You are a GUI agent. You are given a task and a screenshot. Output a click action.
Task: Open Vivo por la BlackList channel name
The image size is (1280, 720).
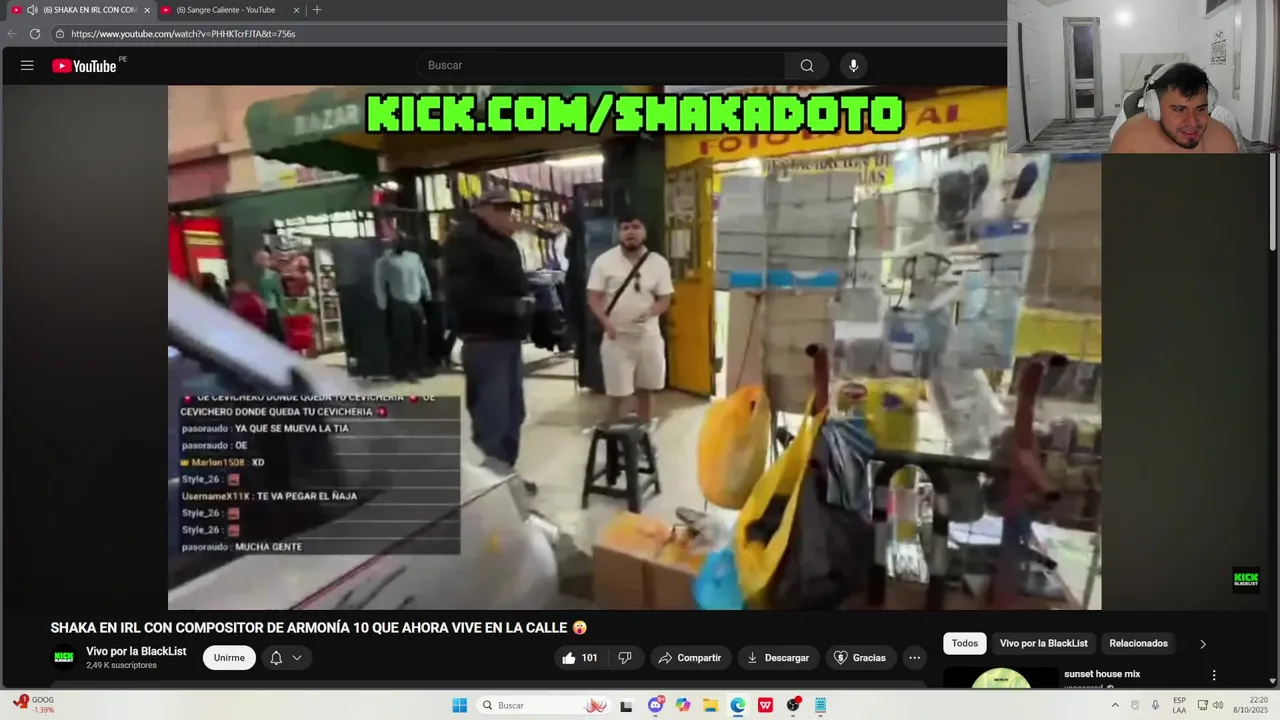[136, 651]
